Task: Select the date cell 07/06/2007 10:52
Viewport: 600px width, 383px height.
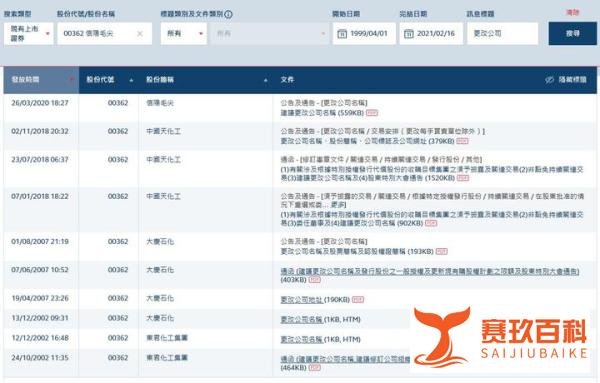Action: click(x=40, y=270)
